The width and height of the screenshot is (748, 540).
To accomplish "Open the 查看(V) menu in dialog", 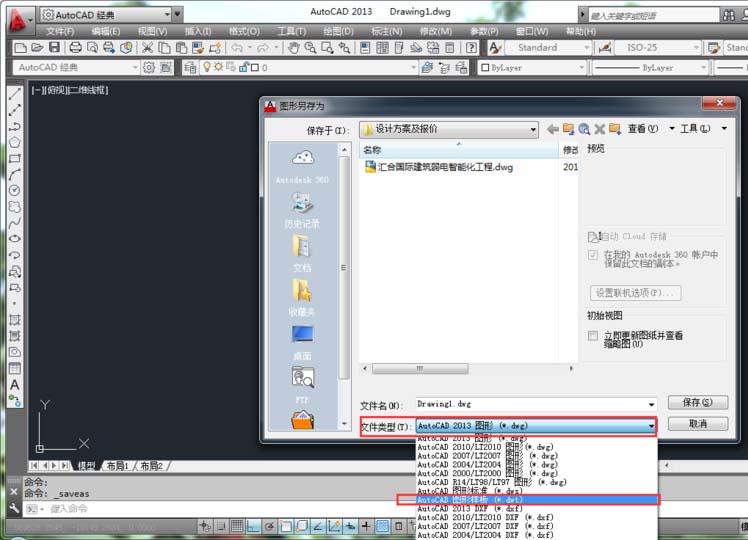I will coord(643,129).
